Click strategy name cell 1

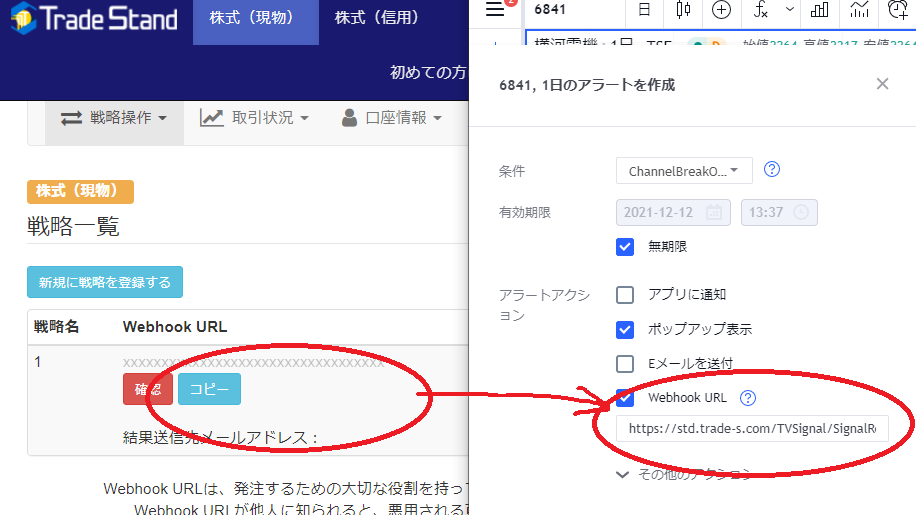pos(37,362)
